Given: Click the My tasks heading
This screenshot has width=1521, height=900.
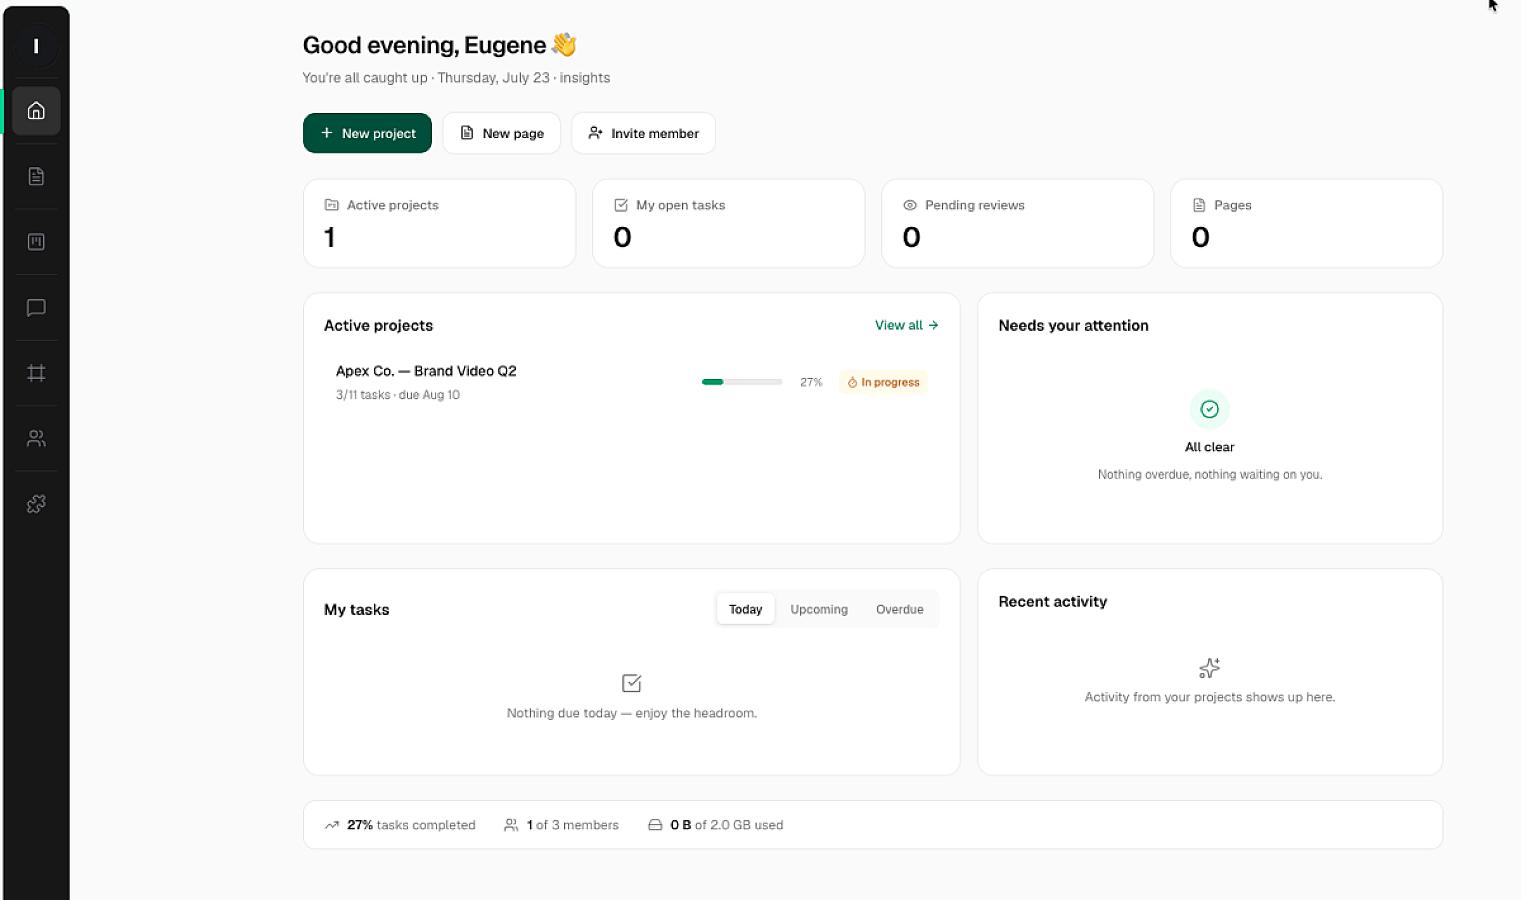Looking at the screenshot, I should [x=357, y=610].
